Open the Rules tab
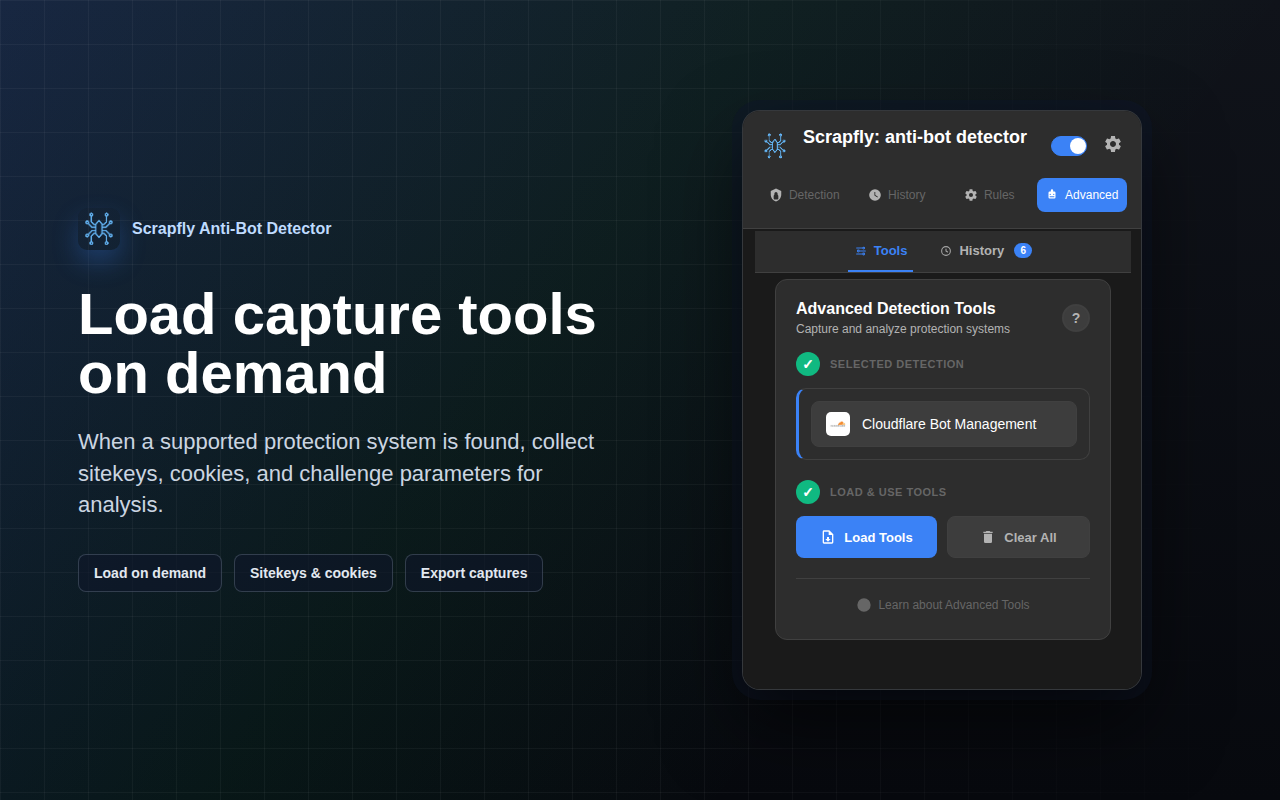 [989, 195]
